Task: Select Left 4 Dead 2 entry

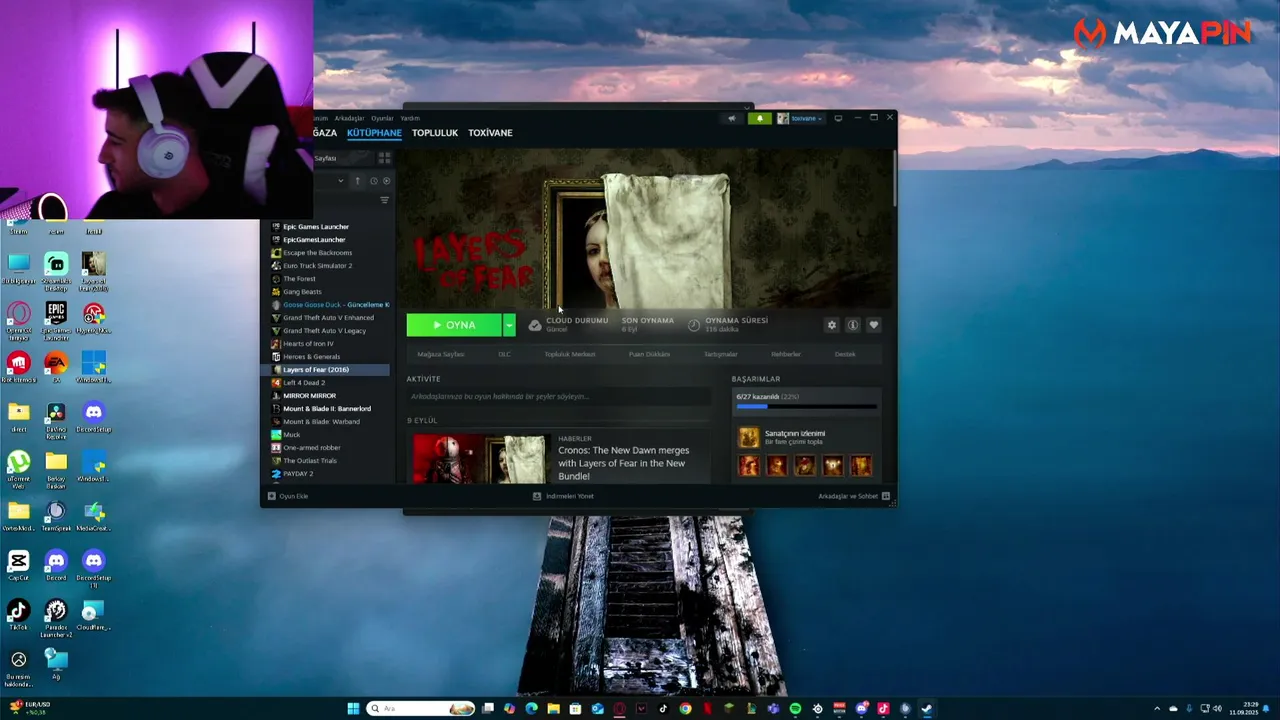Action: coord(304,383)
